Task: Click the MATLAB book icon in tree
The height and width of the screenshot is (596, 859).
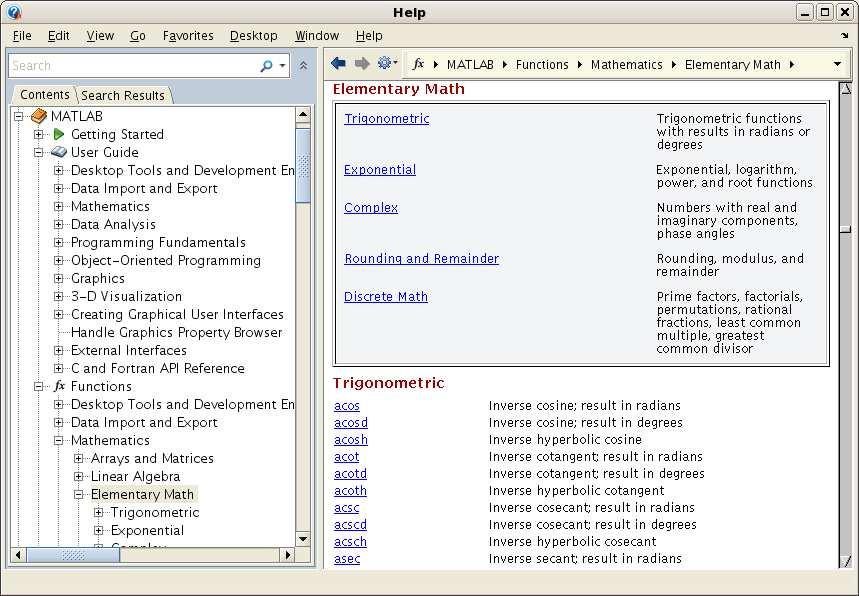Action: (39, 116)
